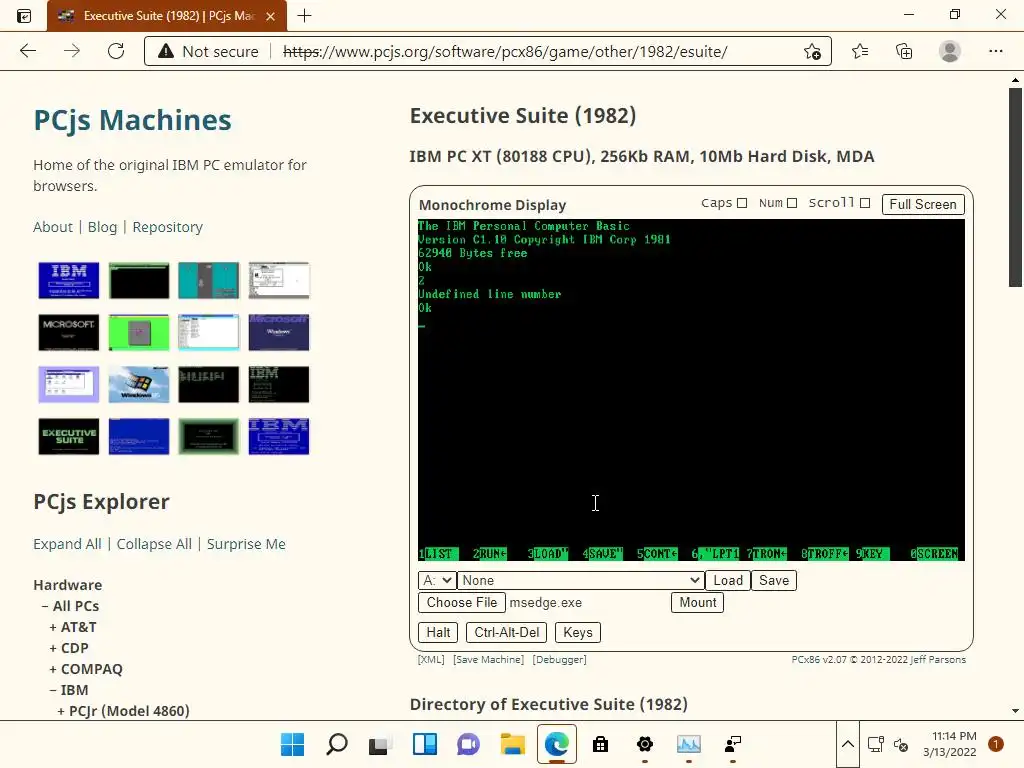Viewport: 1024px width, 768px height.
Task: Open the Windows Start menu
Action: [x=293, y=744]
